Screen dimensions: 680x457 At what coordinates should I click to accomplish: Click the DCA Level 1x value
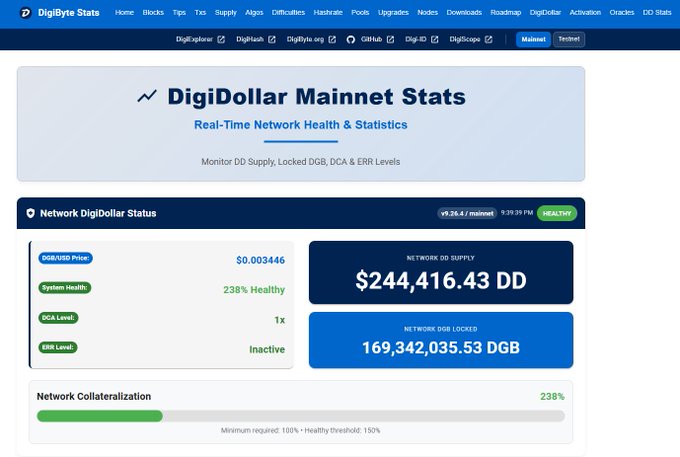[x=280, y=320]
